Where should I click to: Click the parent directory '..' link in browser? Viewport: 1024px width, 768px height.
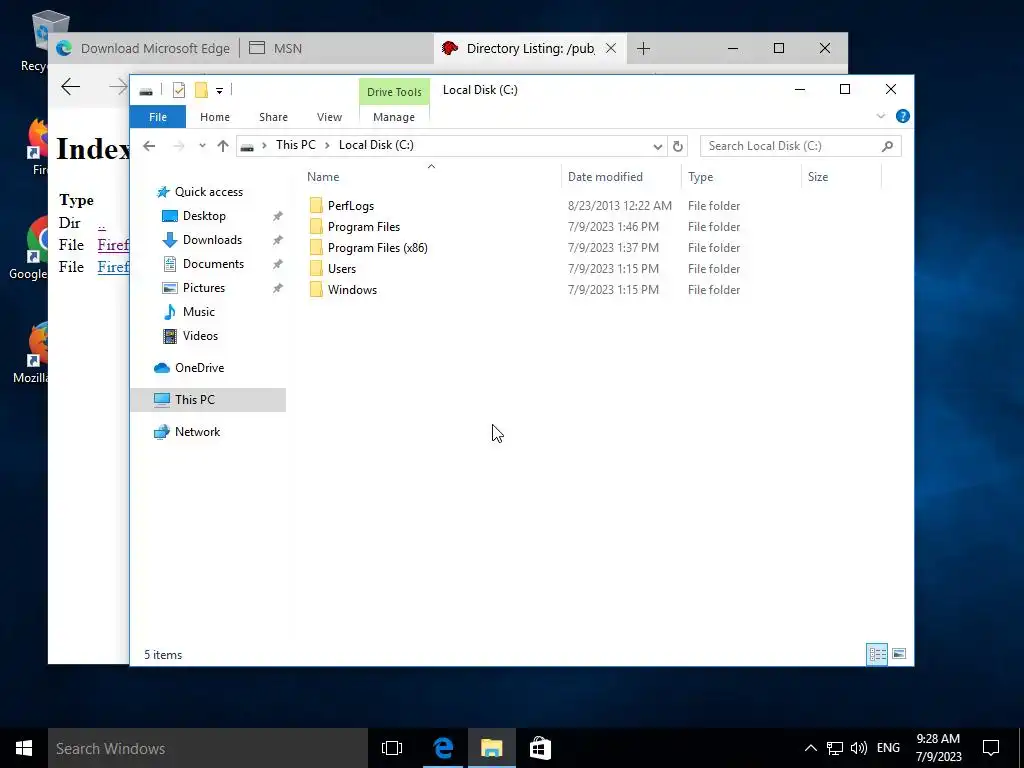click(101, 223)
